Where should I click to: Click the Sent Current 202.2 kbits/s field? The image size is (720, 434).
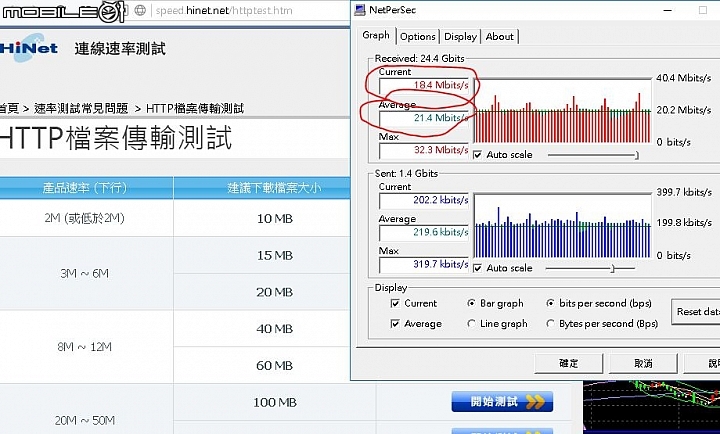point(424,200)
